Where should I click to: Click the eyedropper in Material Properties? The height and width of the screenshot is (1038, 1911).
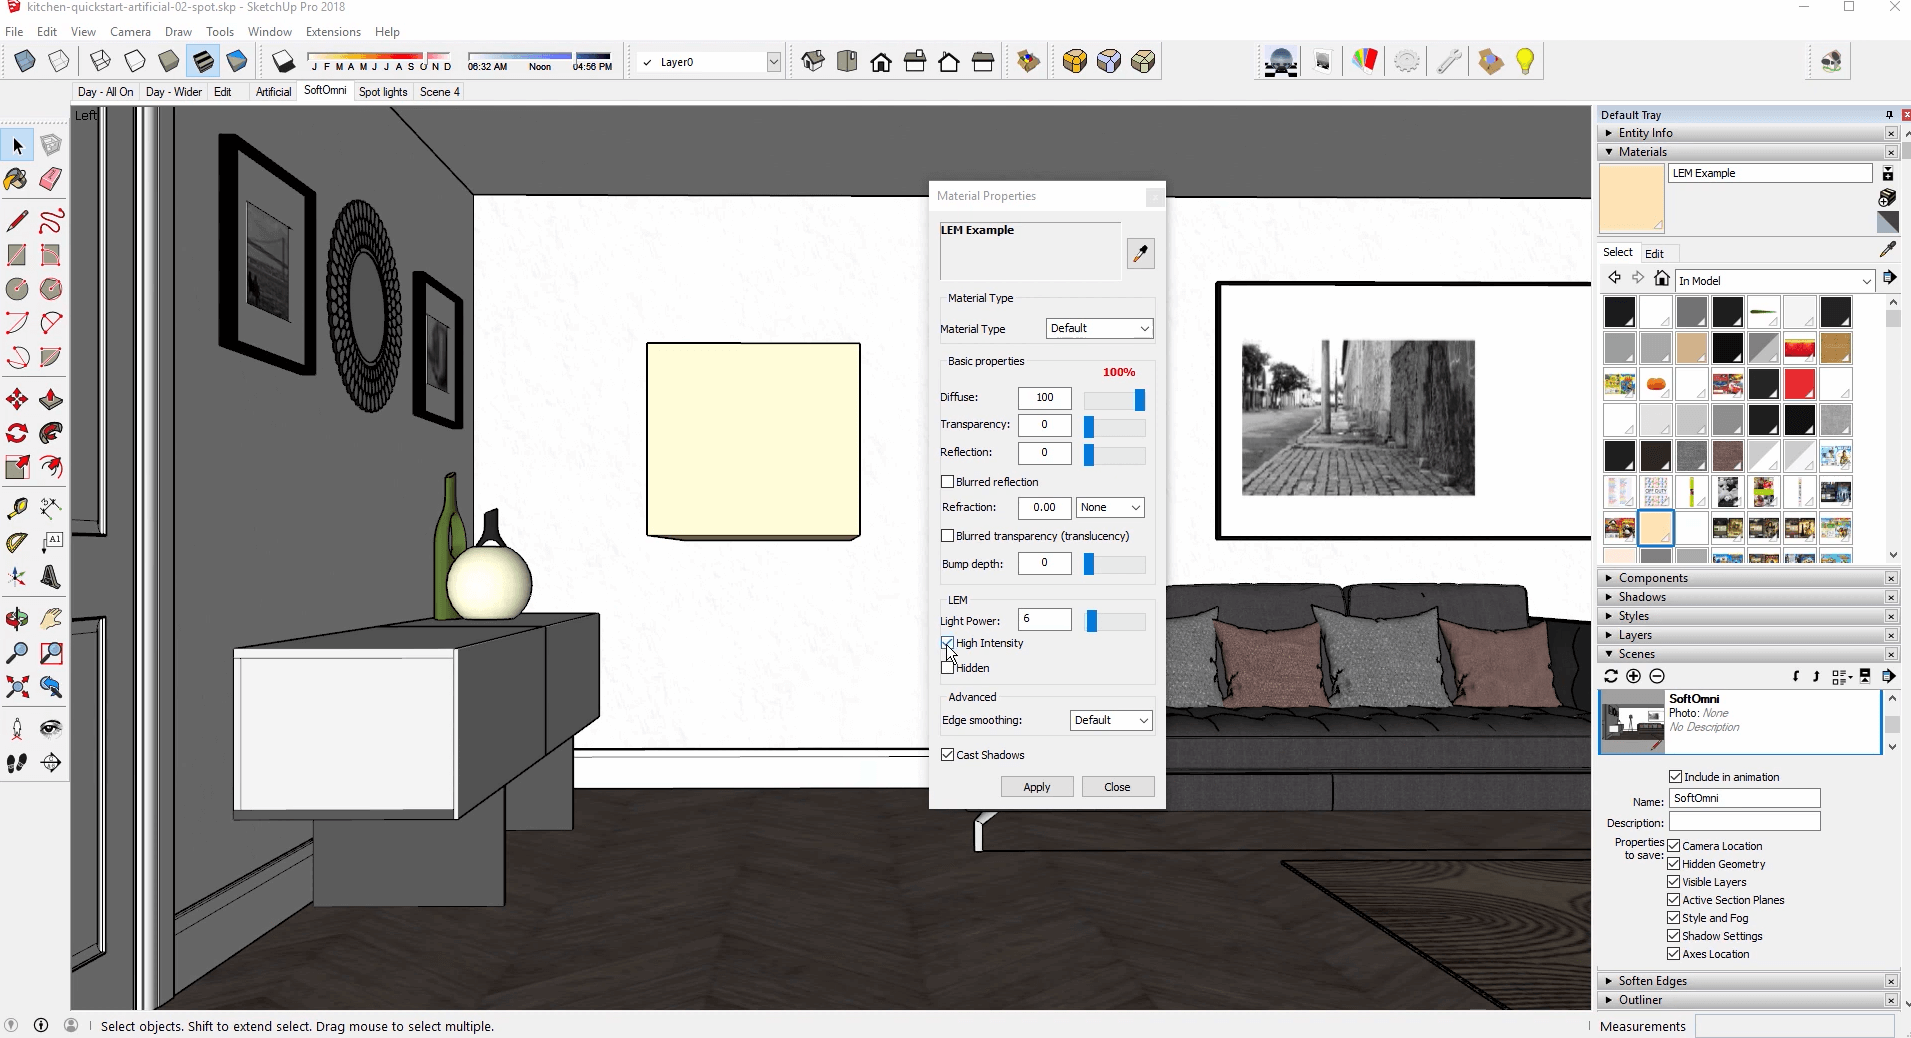[x=1141, y=253]
